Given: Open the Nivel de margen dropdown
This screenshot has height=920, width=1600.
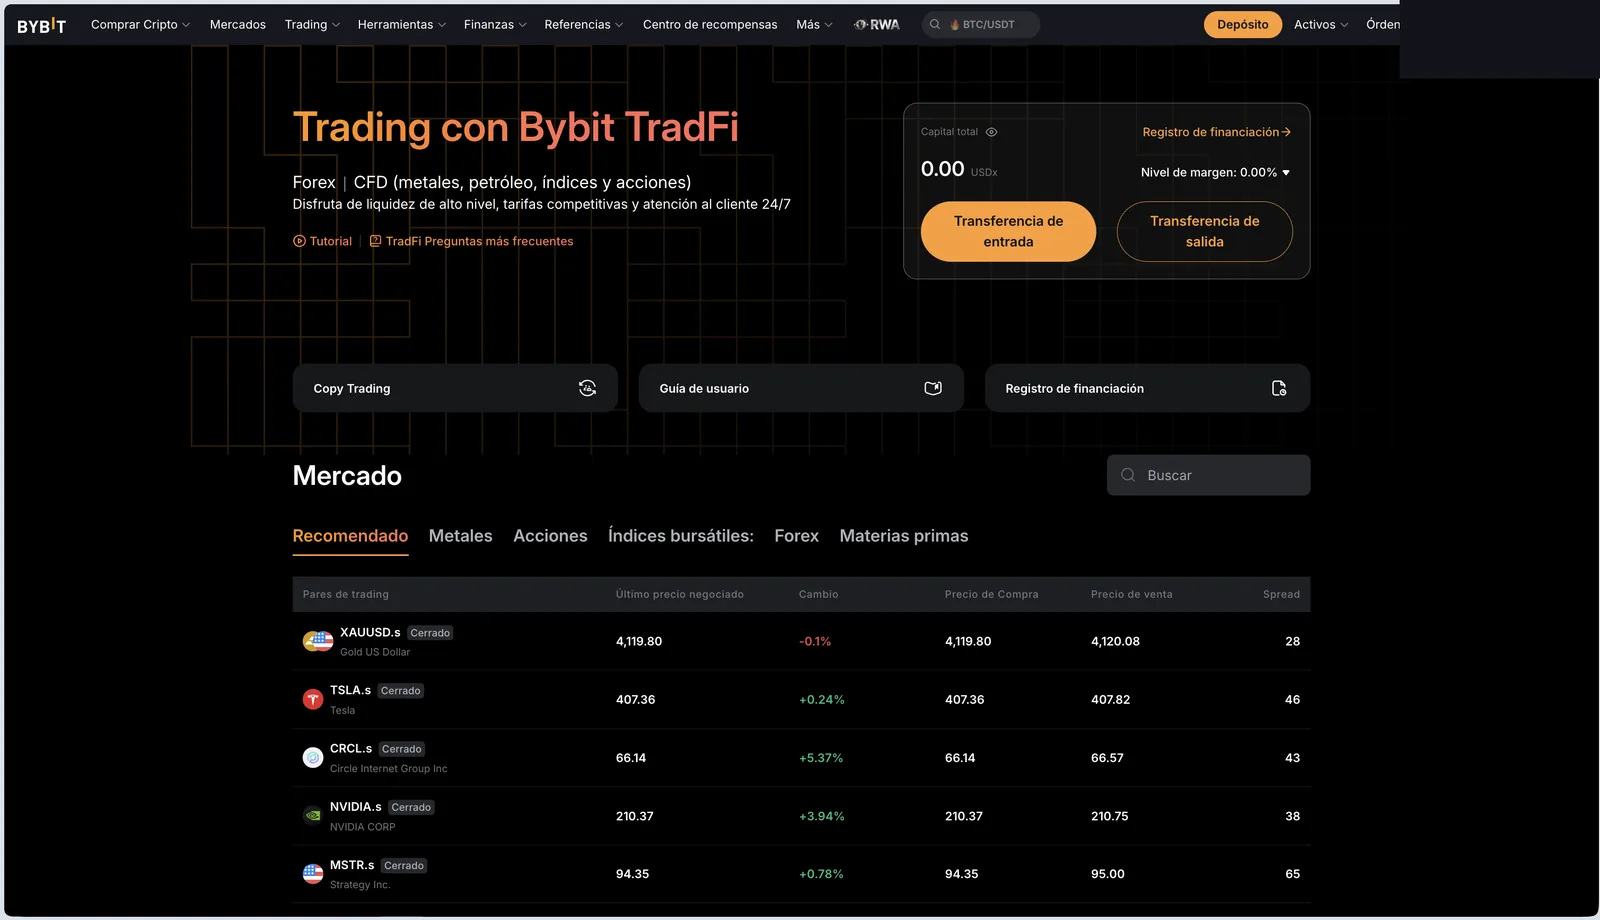Looking at the screenshot, I should coord(1215,173).
